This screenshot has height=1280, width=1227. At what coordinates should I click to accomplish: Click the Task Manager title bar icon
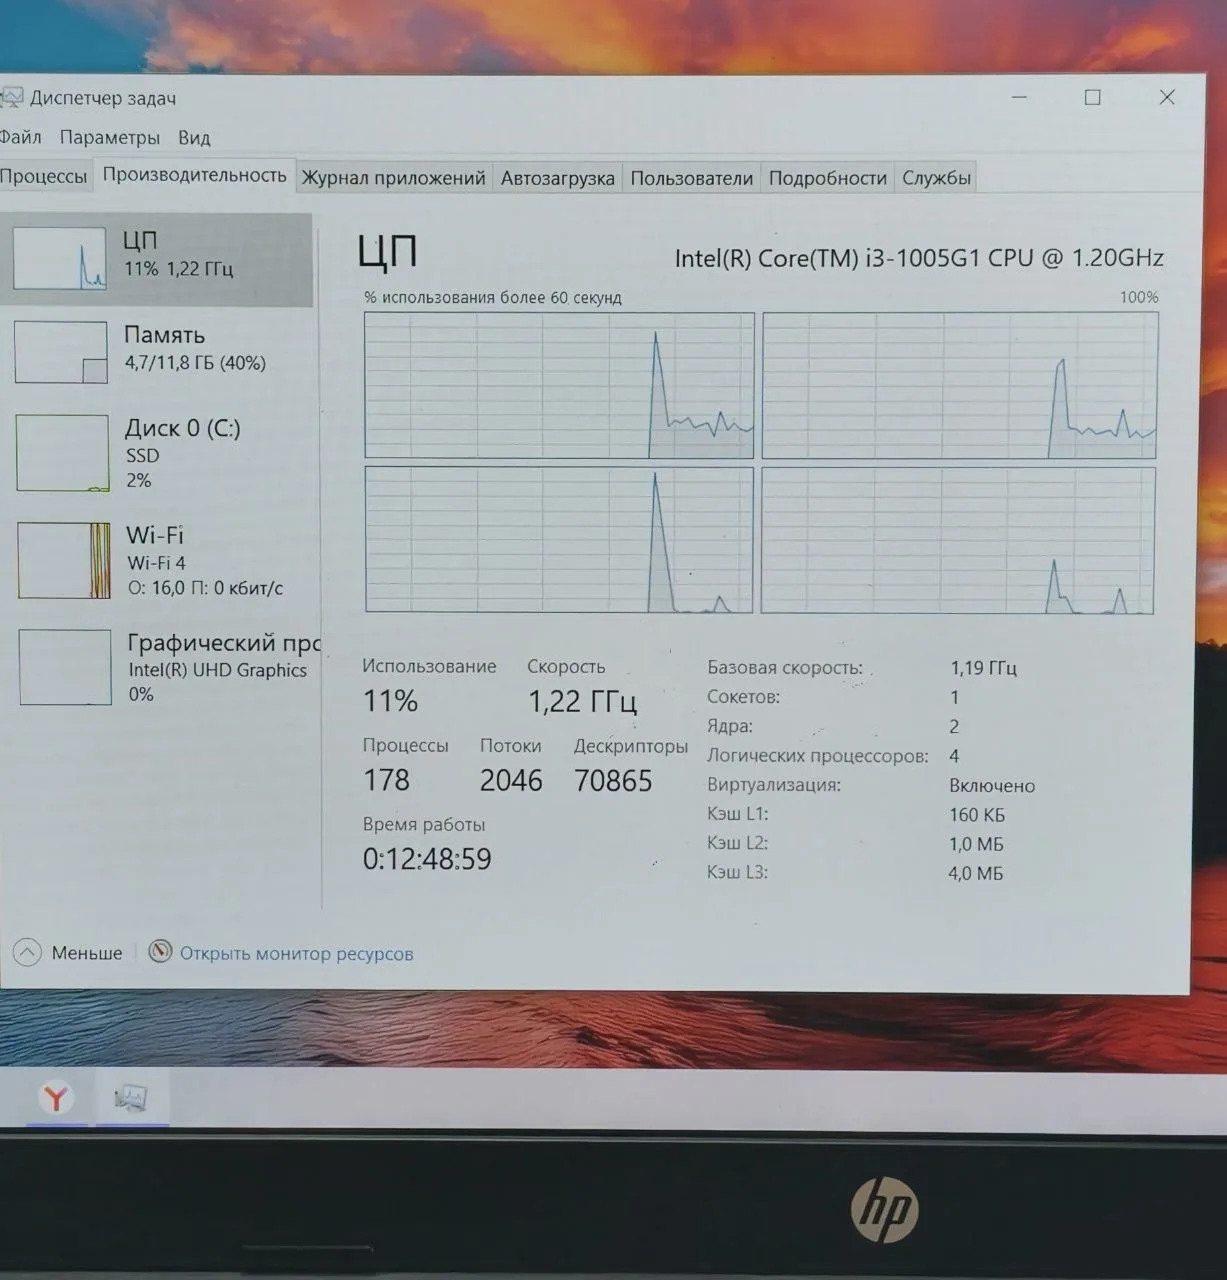(11, 97)
